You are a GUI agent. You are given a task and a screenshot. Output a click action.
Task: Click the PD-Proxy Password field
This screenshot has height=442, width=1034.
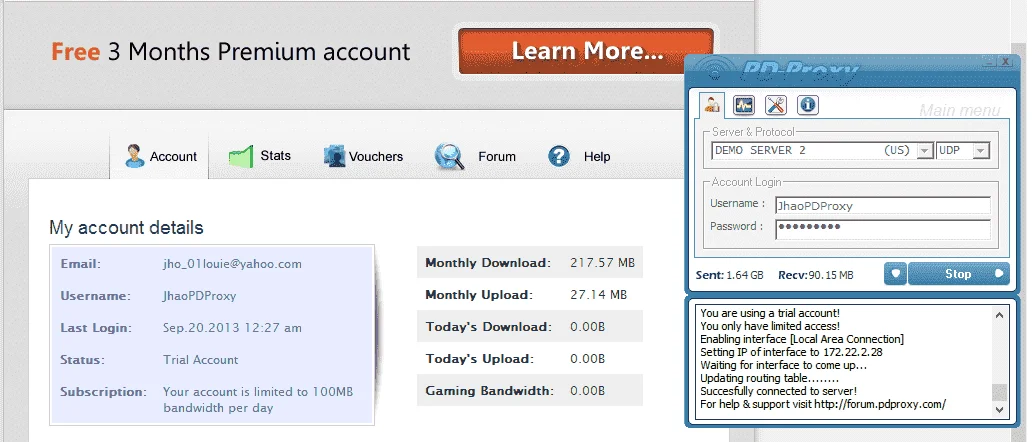coord(883,228)
